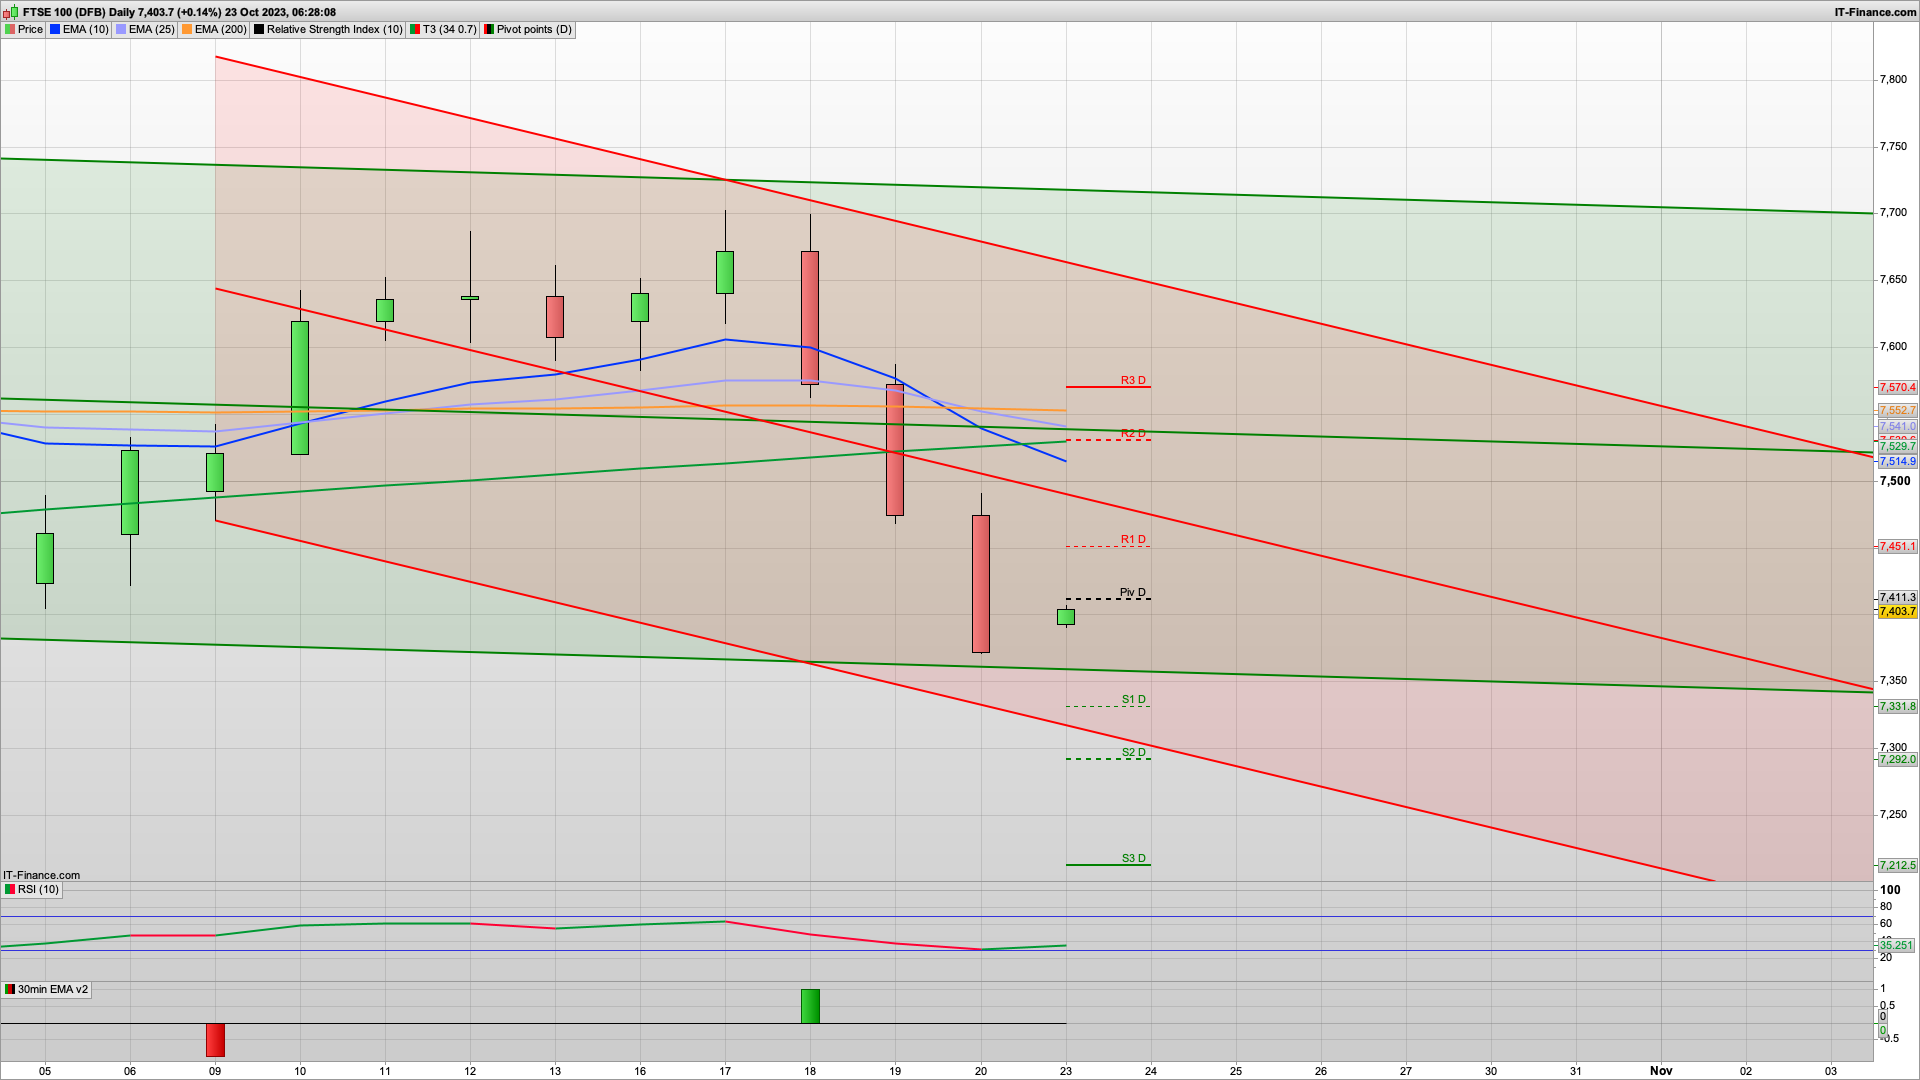Click the Piv D pivot label
The image size is (1920, 1080).
click(x=1133, y=592)
